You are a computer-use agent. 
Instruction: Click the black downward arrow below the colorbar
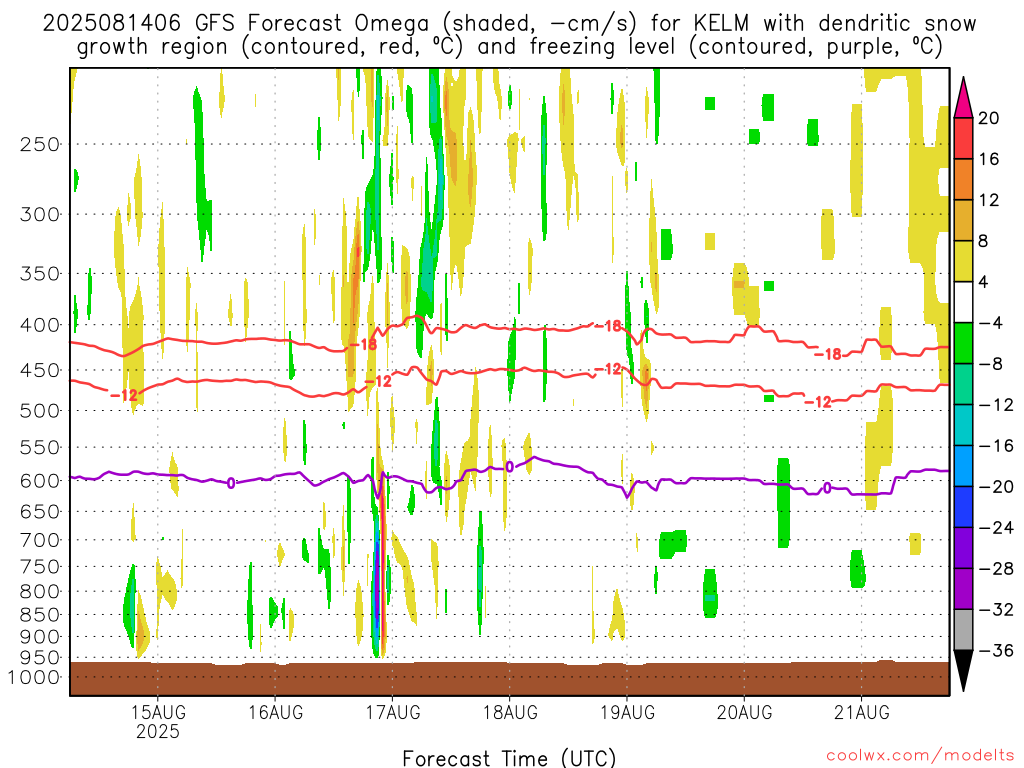pos(963,671)
